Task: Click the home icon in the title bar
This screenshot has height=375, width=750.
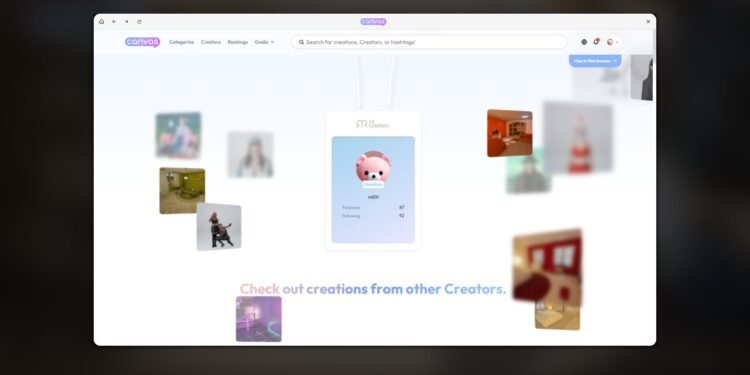Action: click(x=101, y=22)
